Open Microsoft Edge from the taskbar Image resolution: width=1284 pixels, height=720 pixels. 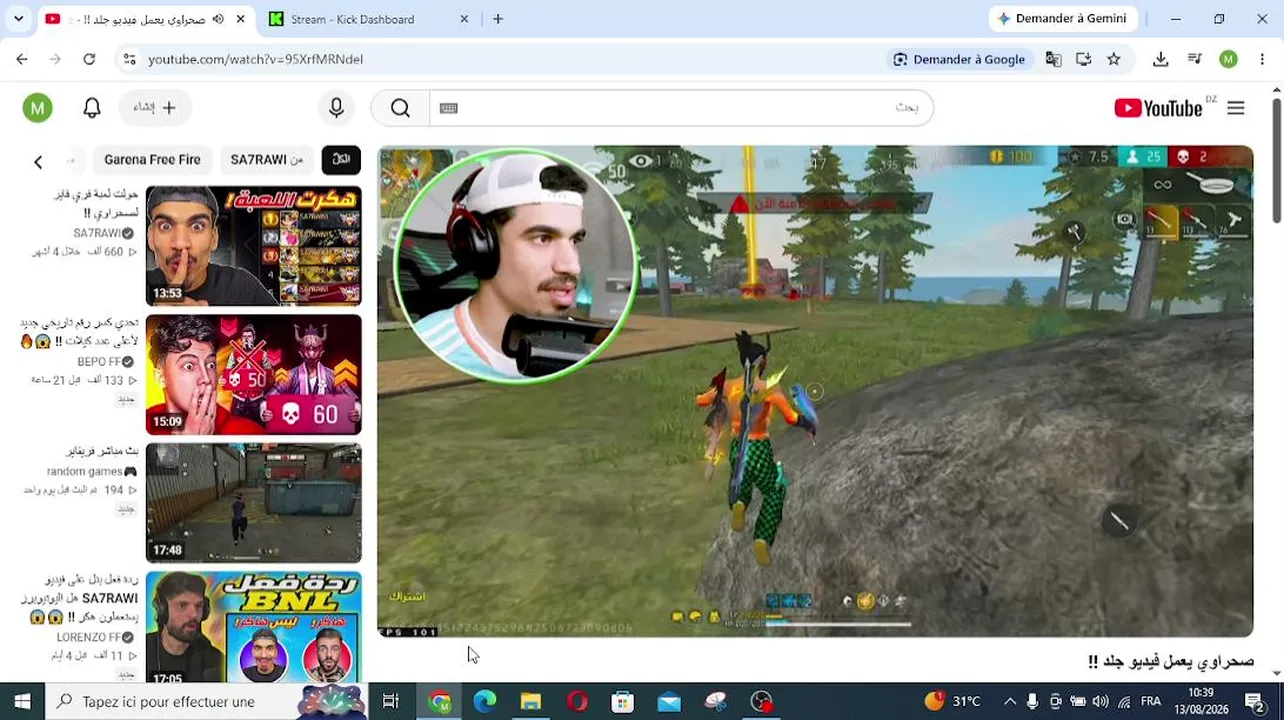pyautogui.click(x=485, y=701)
